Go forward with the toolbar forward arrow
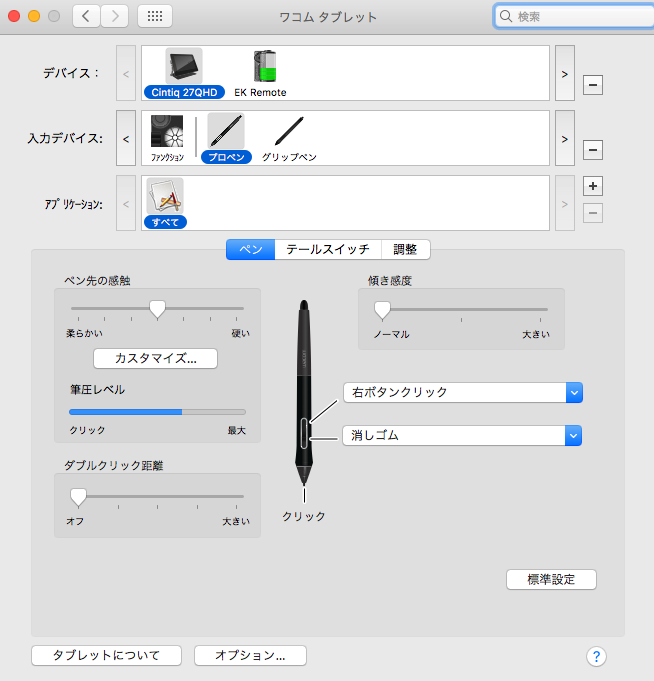The height and width of the screenshot is (681, 654). pyautogui.click(x=115, y=17)
